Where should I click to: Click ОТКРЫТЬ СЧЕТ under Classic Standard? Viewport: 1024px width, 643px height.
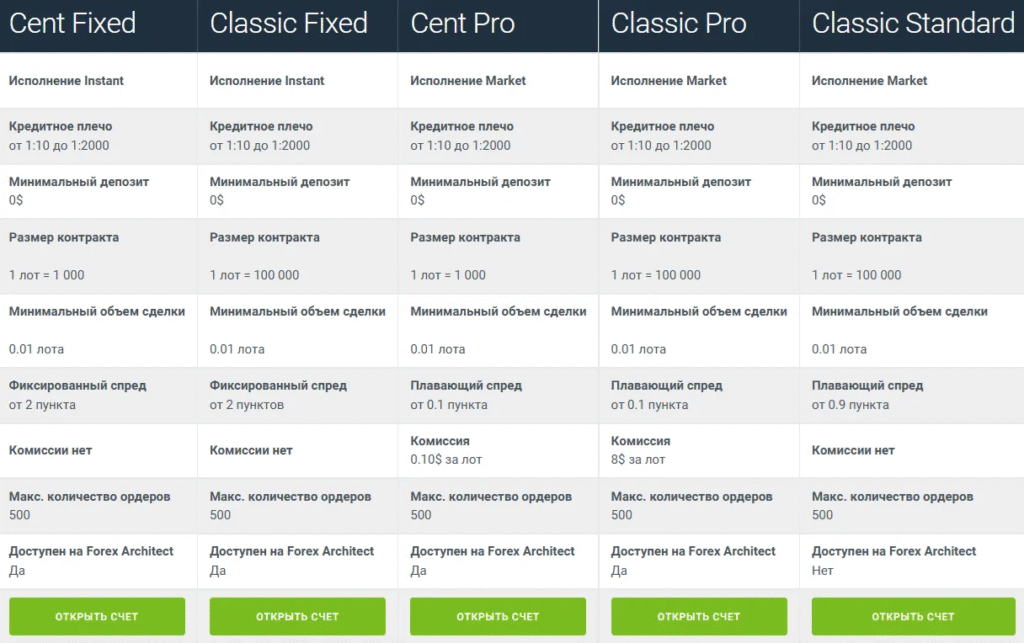(912, 616)
